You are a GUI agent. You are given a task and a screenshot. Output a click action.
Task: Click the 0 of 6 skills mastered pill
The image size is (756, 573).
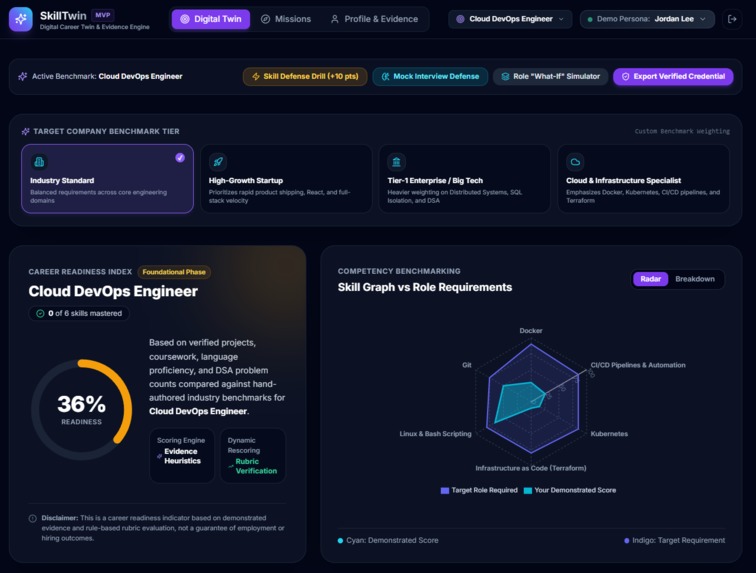click(79, 314)
